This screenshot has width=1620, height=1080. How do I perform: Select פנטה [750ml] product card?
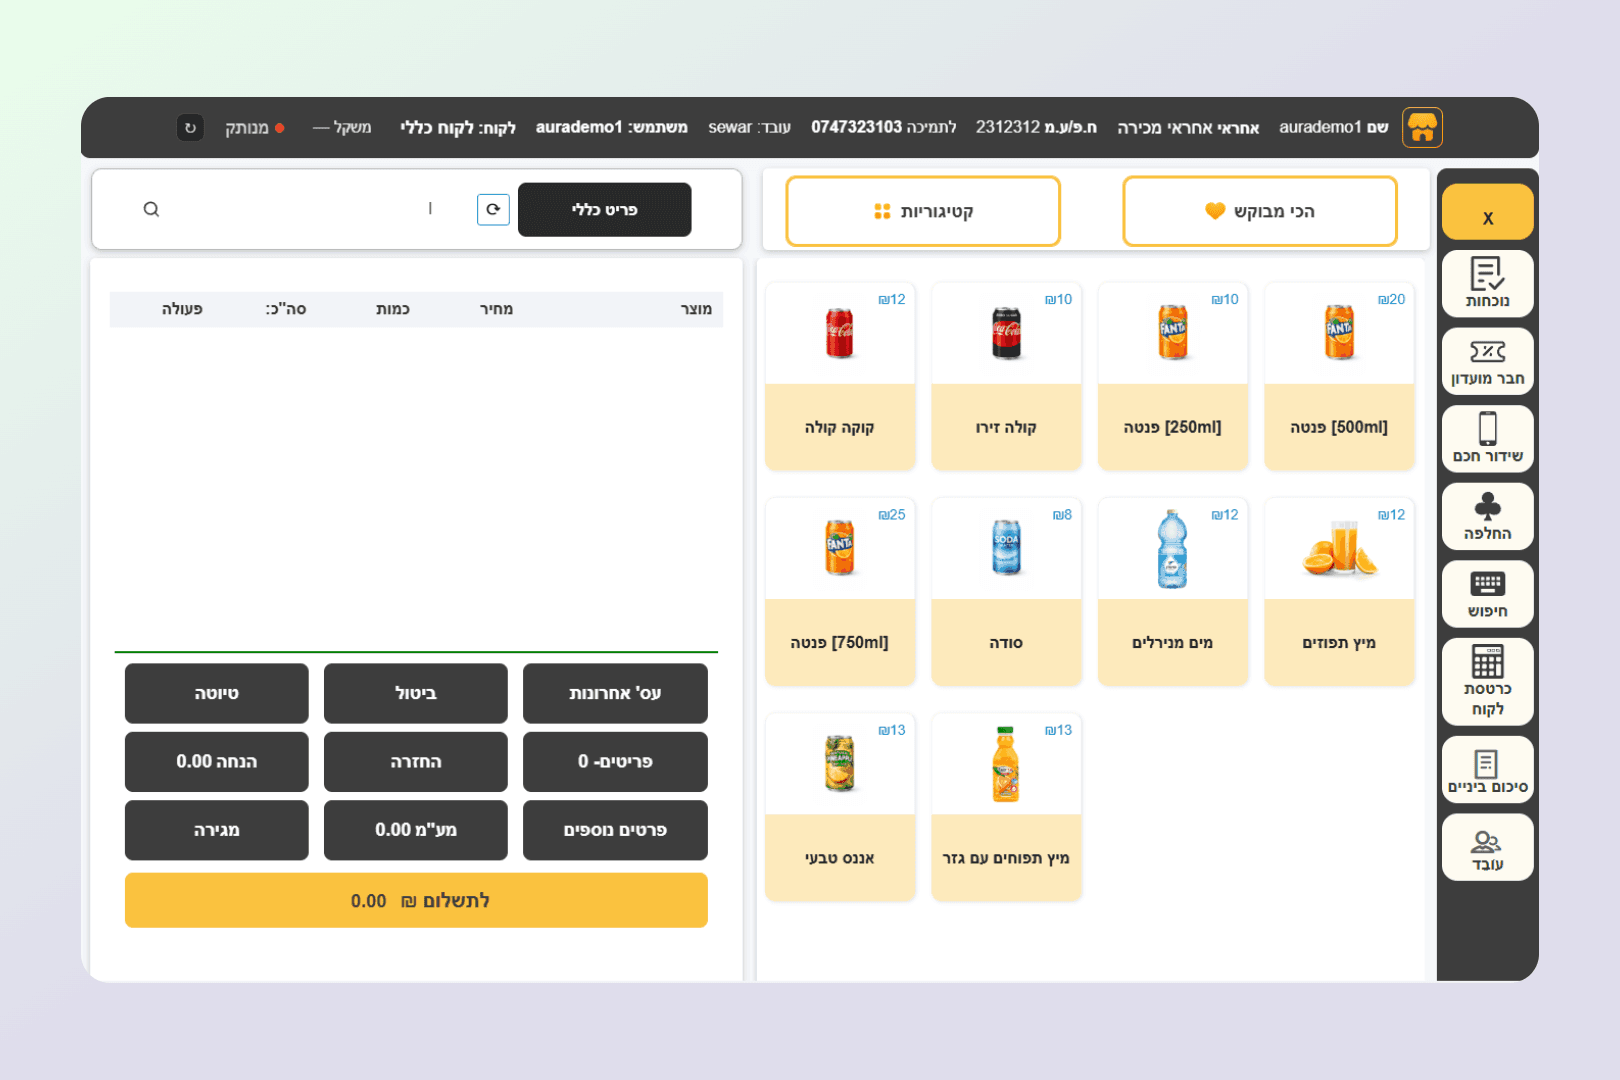click(840, 591)
